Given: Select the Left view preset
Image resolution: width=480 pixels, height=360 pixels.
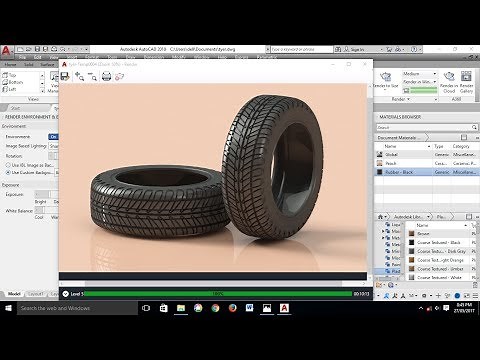Looking at the screenshot, I should point(9,89).
